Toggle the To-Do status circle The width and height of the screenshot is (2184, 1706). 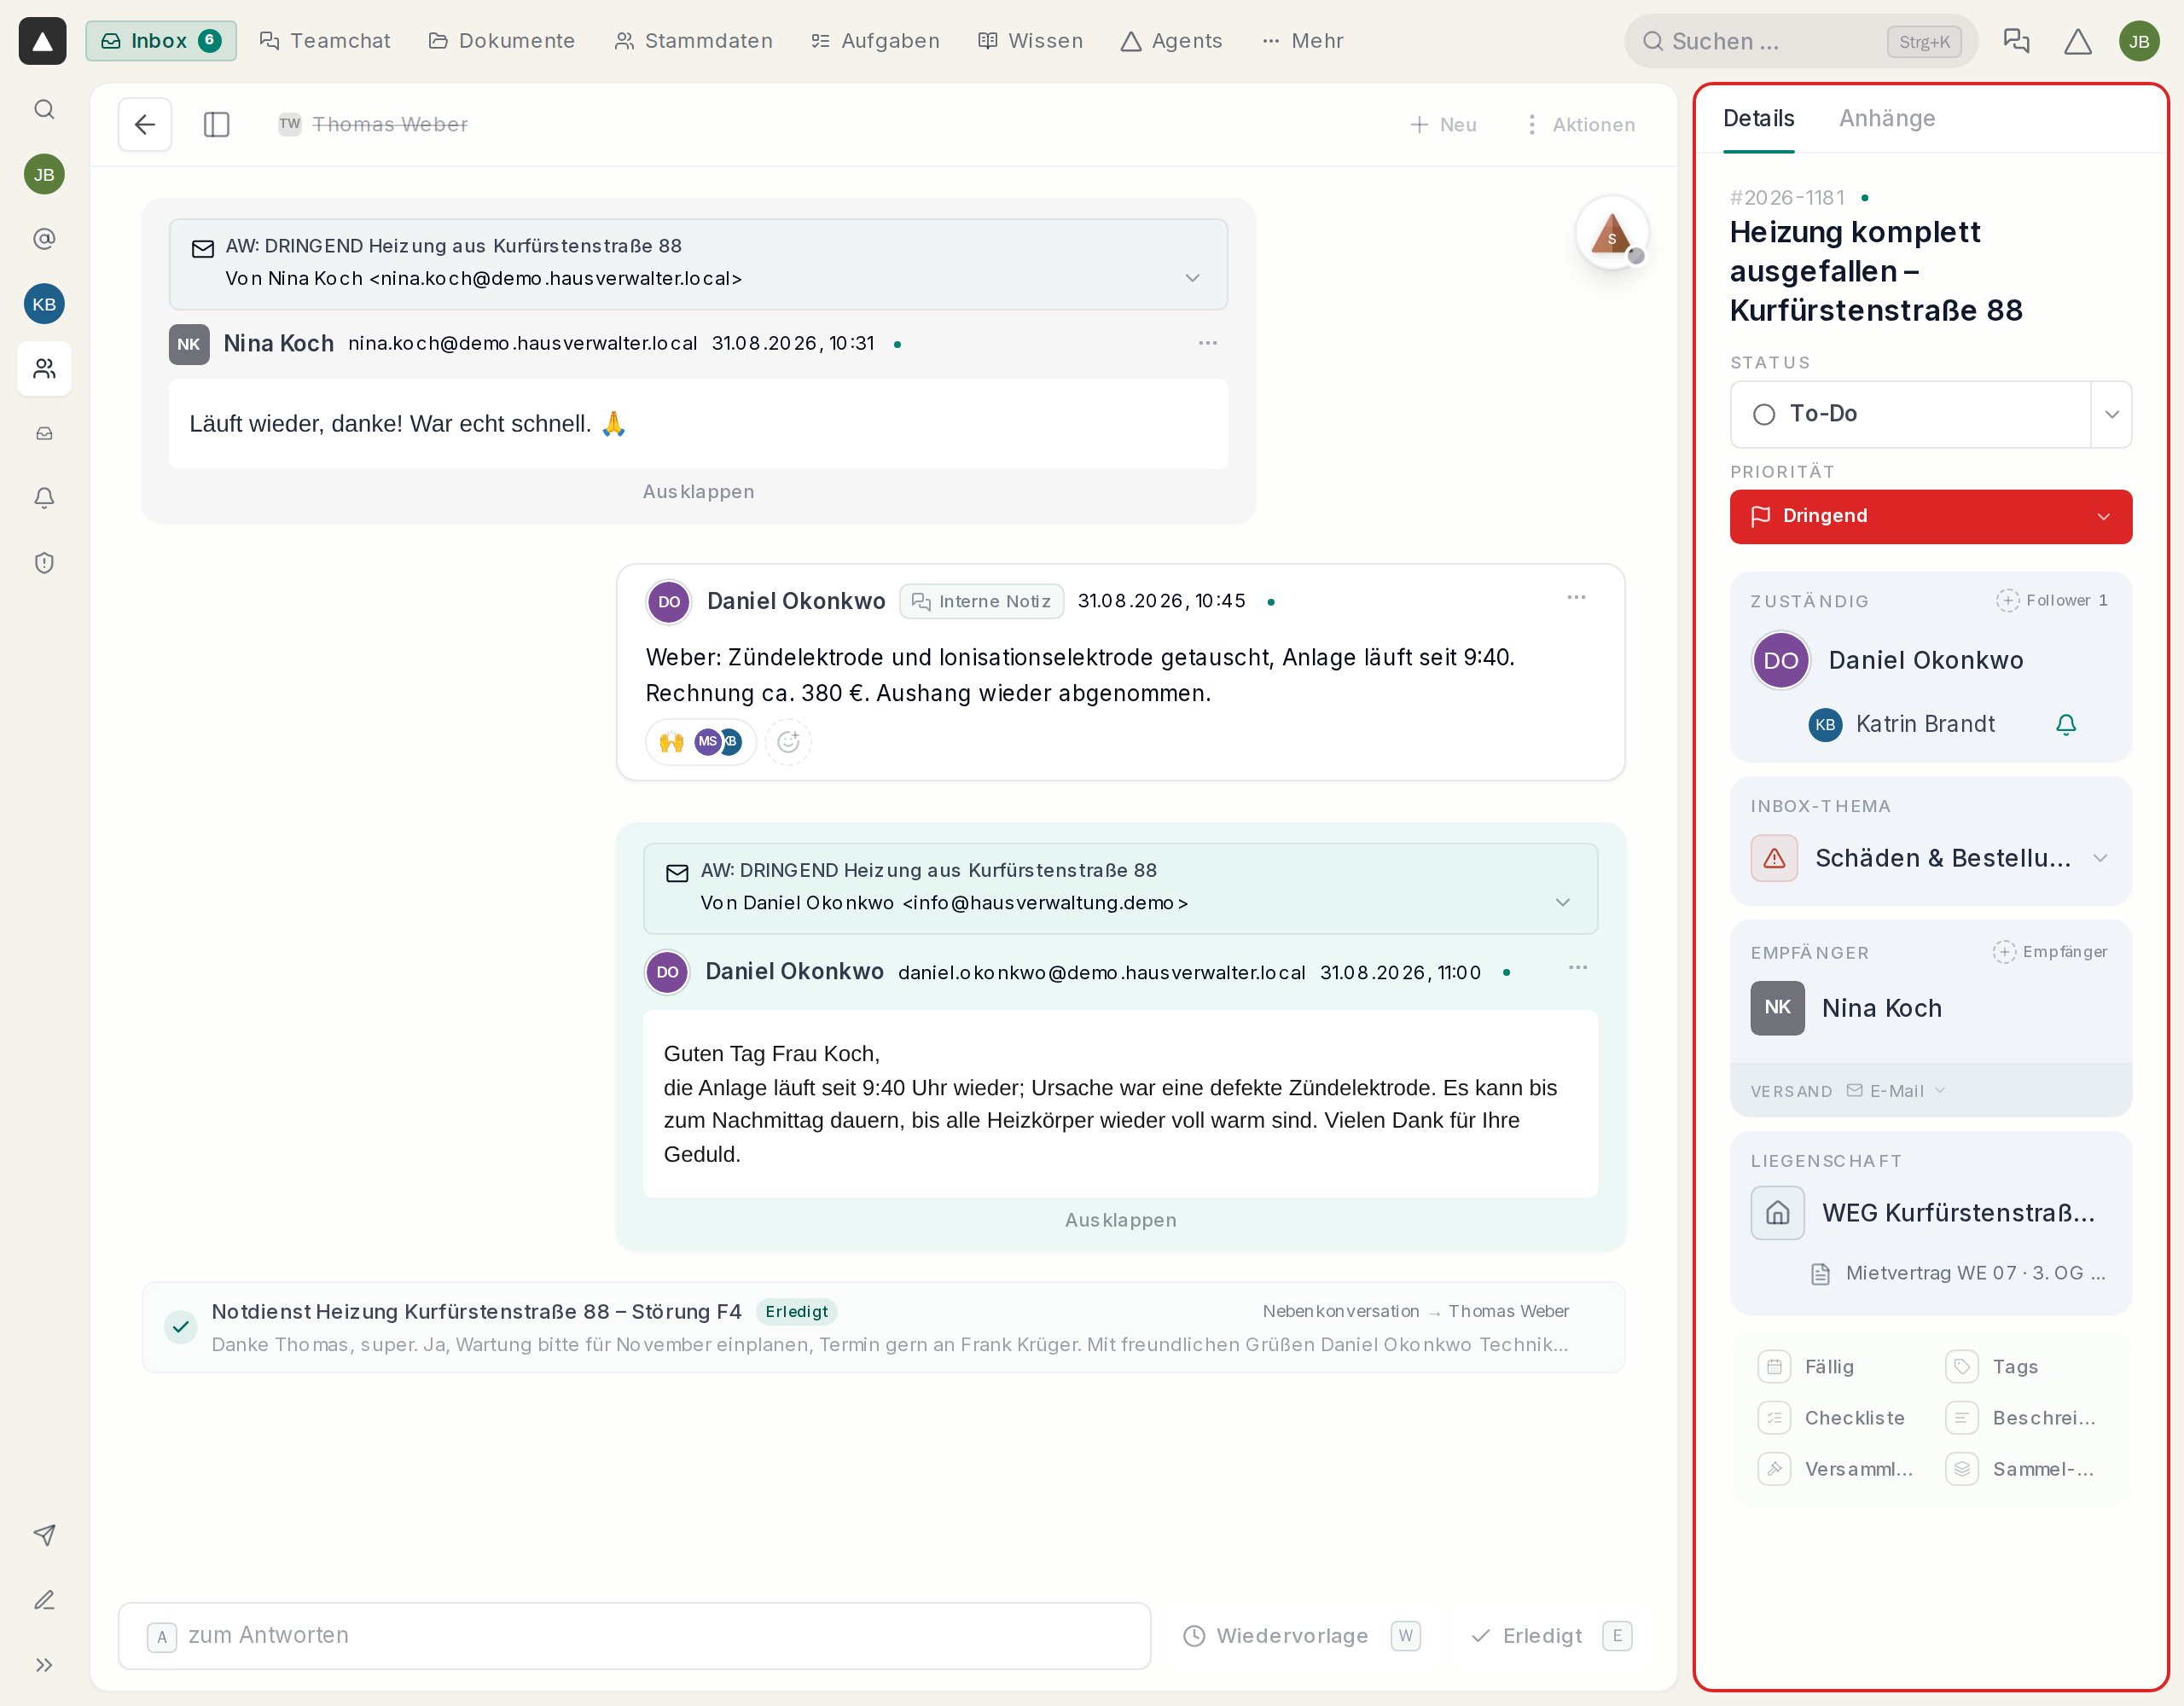(x=1764, y=414)
